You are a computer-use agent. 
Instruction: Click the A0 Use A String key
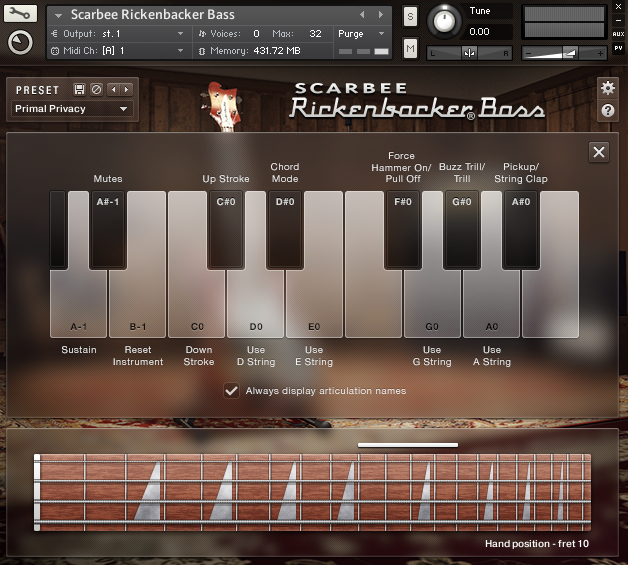(x=491, y=304)
